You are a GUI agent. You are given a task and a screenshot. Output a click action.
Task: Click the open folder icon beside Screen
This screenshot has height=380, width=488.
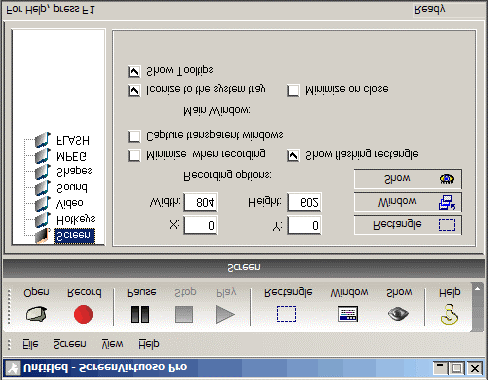point(43,236)
